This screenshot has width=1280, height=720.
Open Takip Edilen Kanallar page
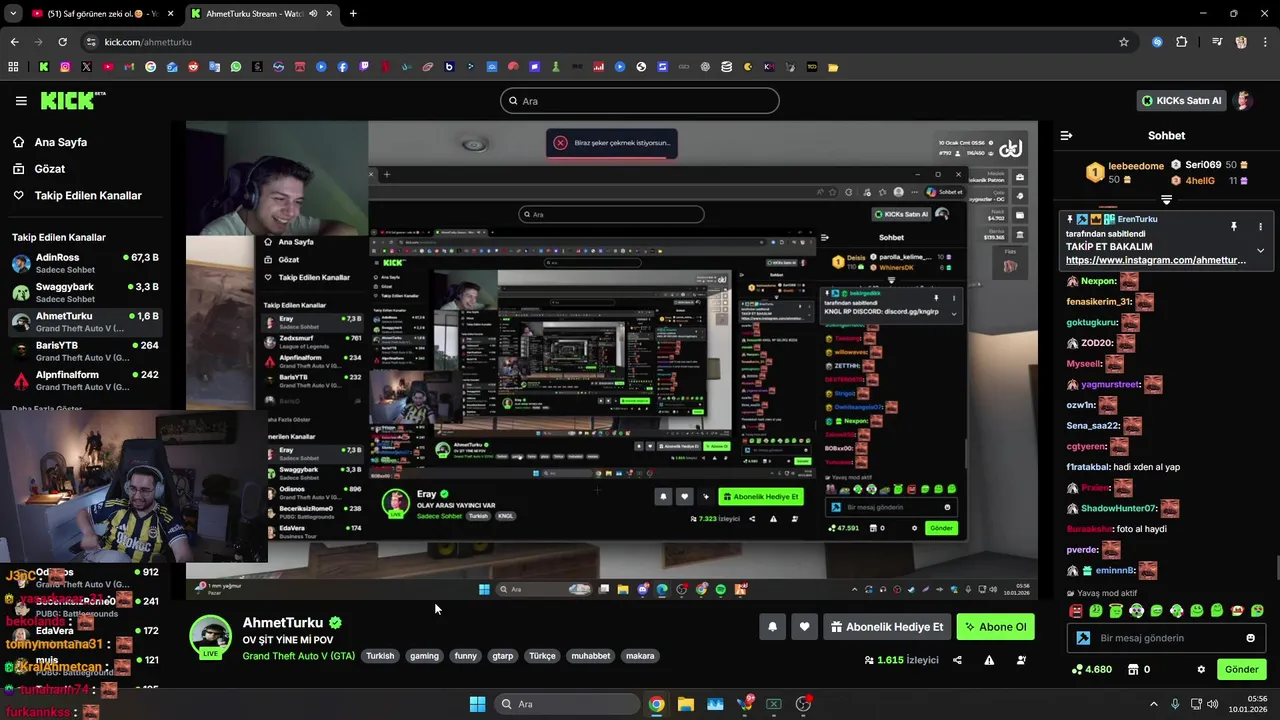click(x=88, y=196)
